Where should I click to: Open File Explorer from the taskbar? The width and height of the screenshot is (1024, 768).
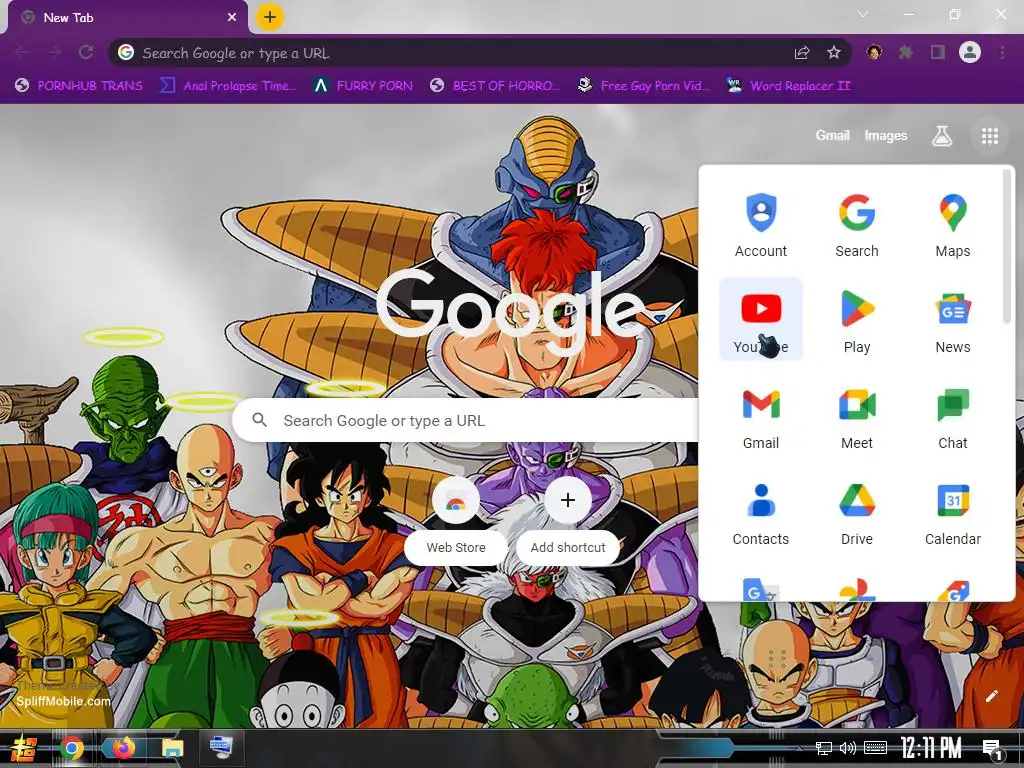coord(172,748)
